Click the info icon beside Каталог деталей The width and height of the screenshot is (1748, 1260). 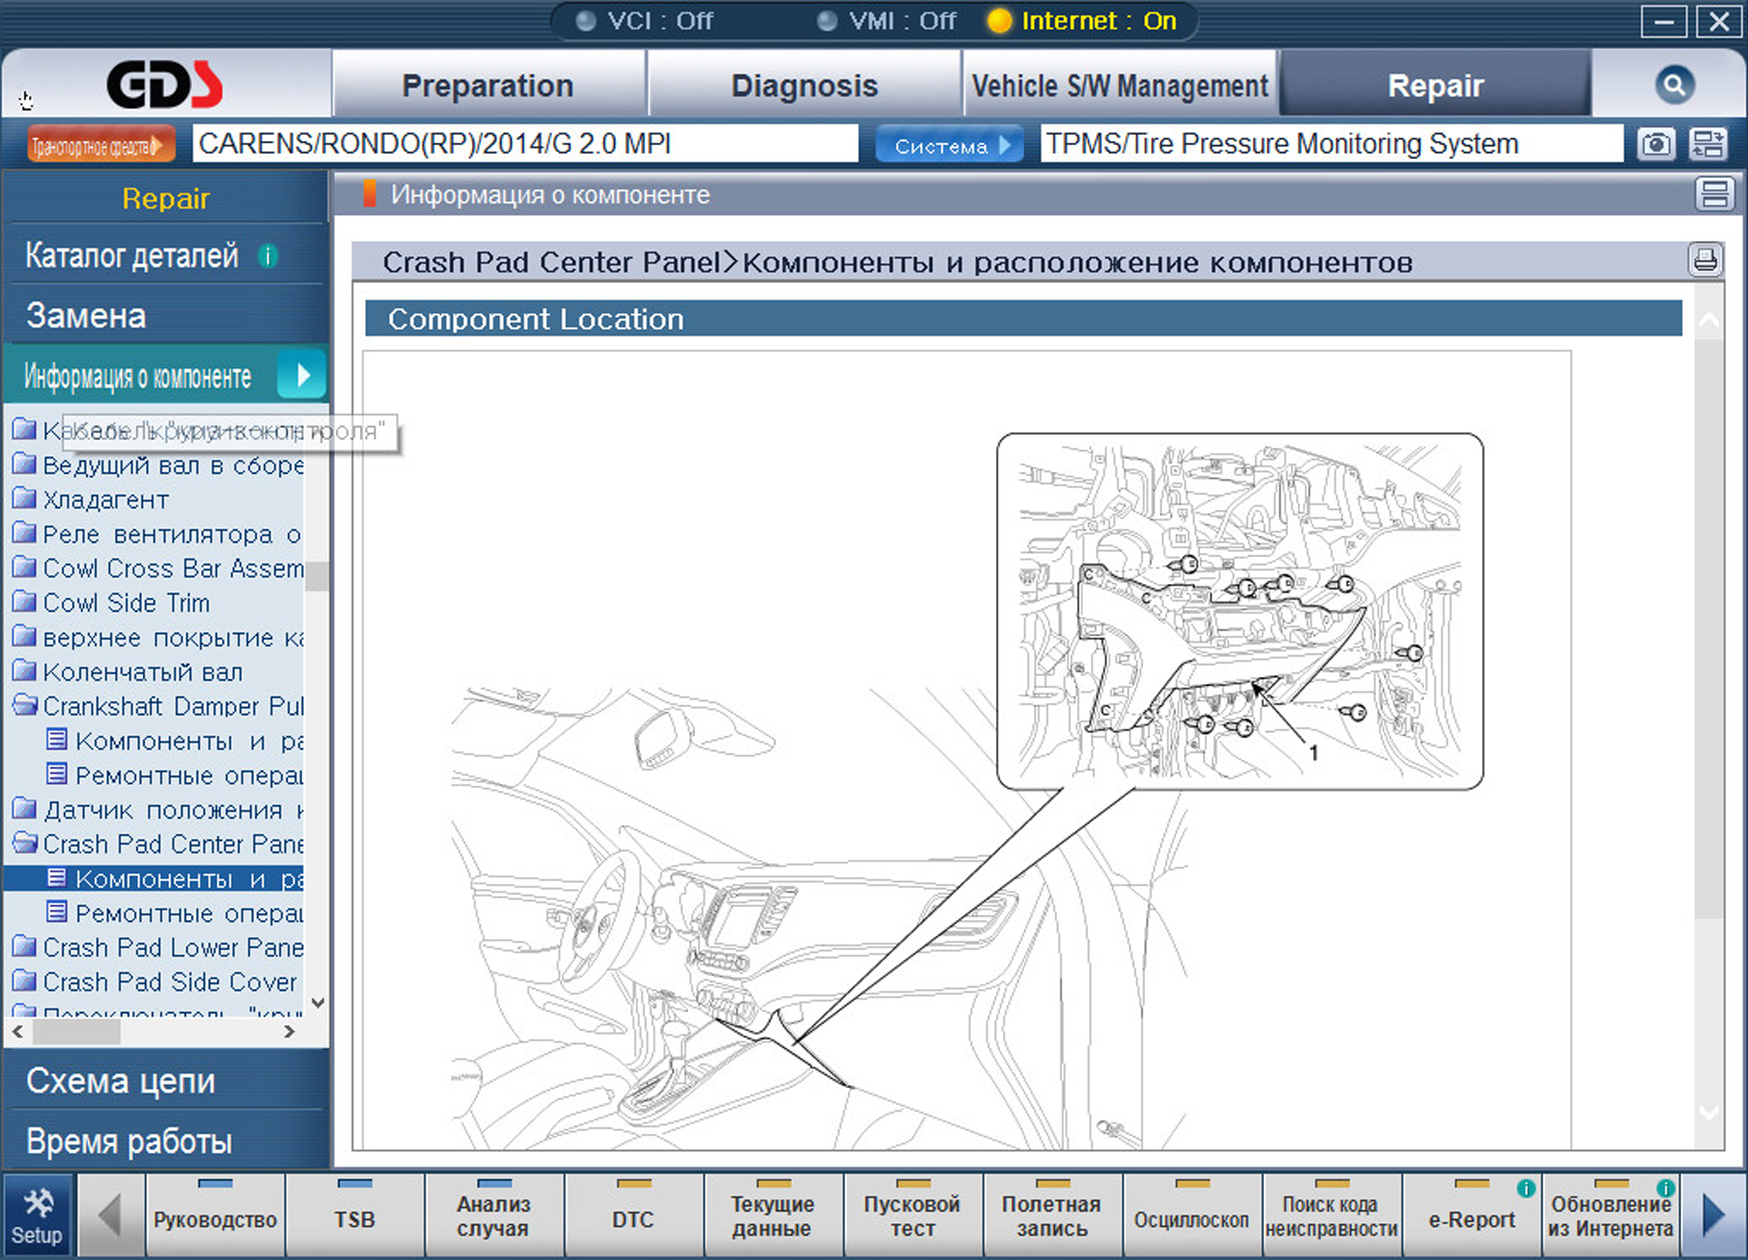click(267, 257)
